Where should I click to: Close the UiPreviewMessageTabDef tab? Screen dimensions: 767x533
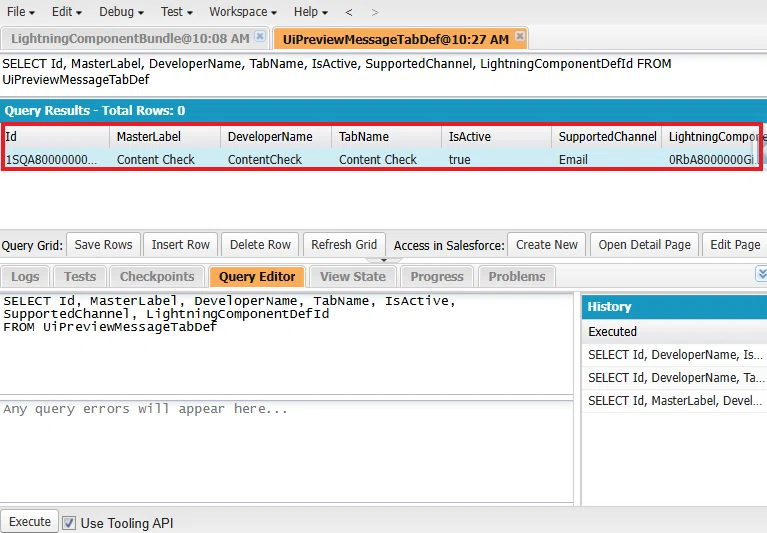[520, 36]
